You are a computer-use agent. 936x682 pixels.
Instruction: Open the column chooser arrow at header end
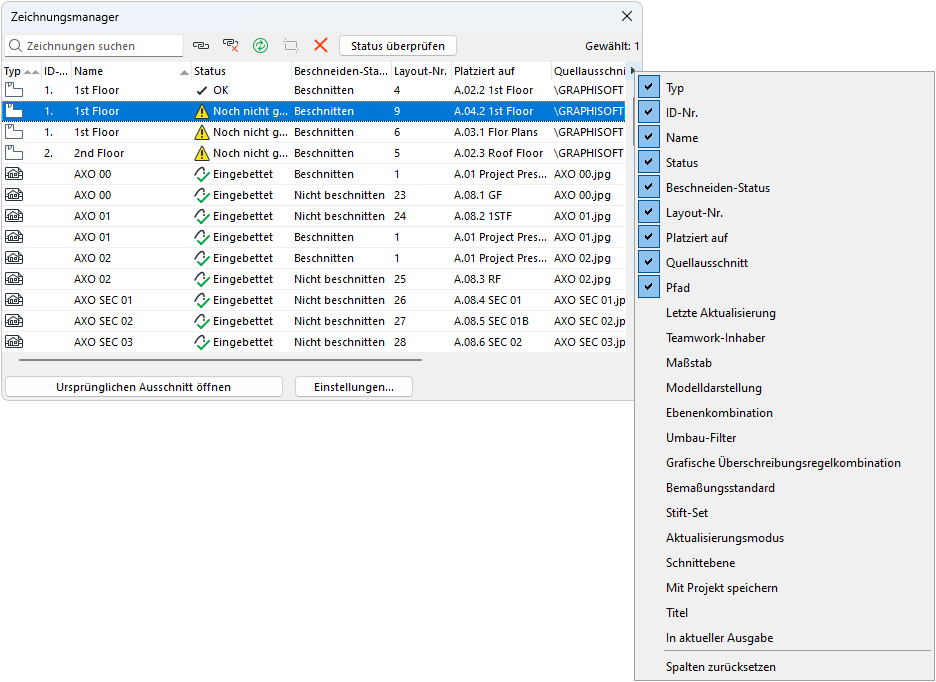pyautogui.click(x=632, y=70)
